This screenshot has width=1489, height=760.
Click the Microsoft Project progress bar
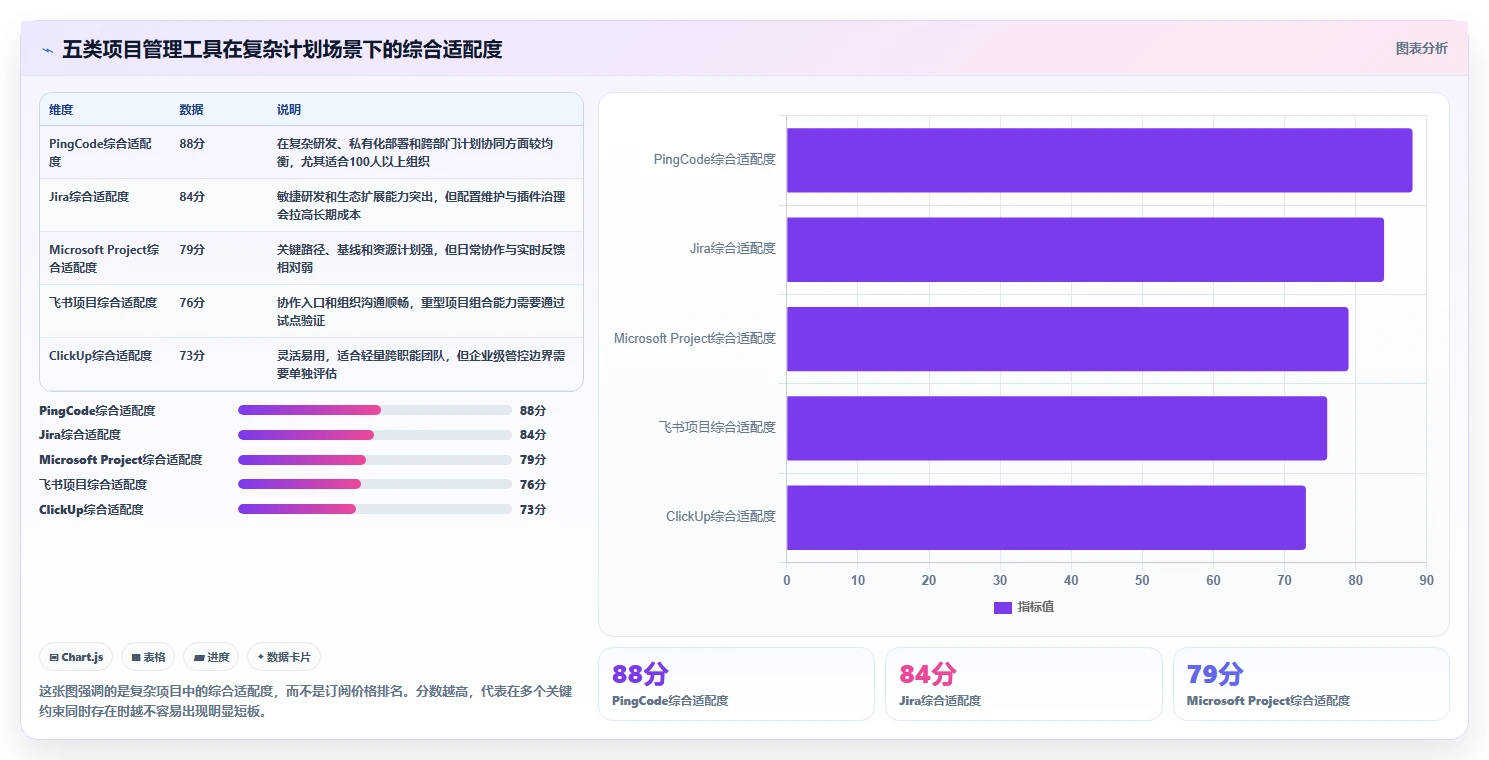(375, 460)
